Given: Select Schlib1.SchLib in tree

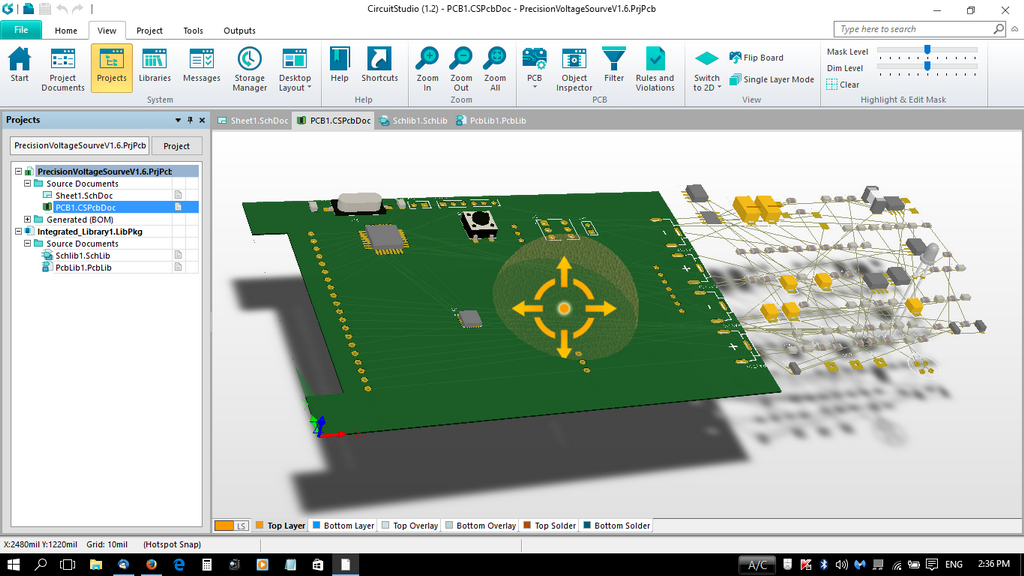Looking at the screenshot, I should 82,255.
